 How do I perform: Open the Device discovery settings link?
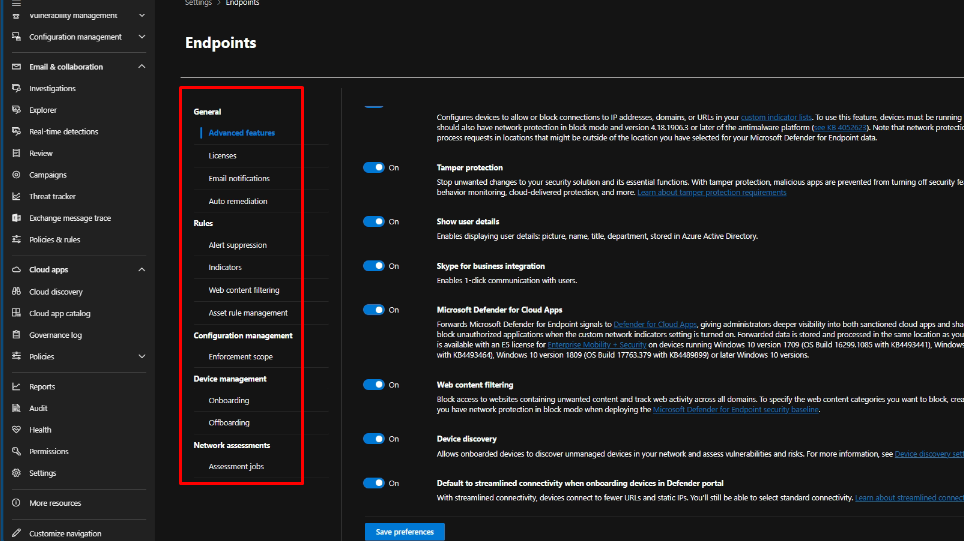[929, 454]
